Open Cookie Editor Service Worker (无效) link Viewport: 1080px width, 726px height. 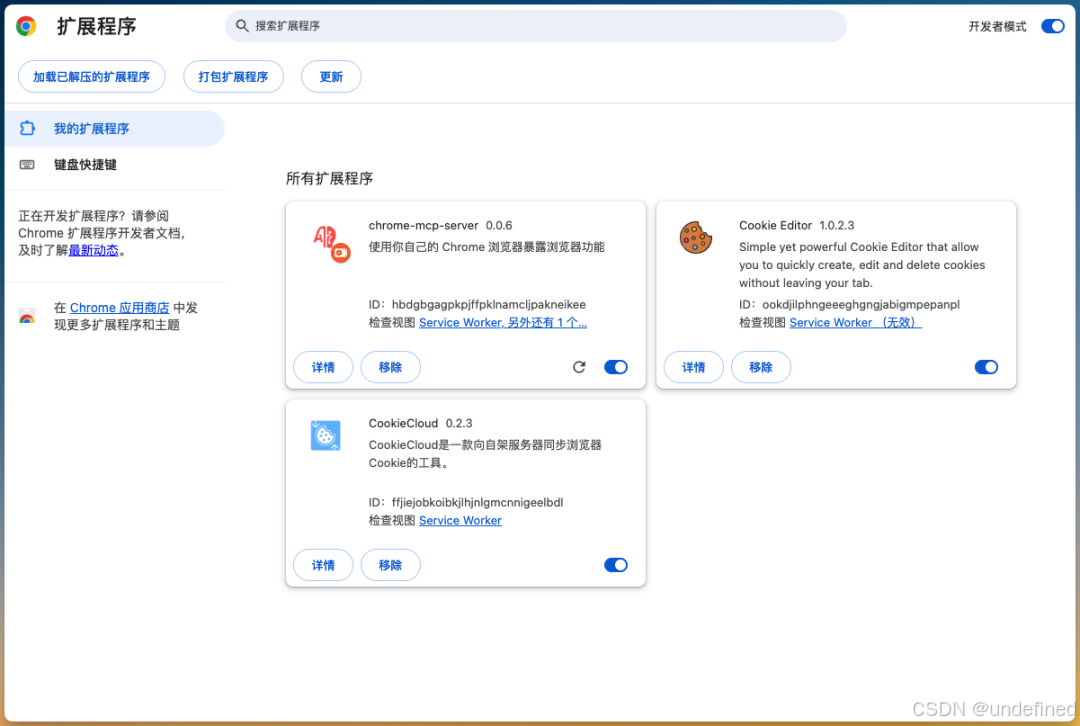(x=855, y=322)
